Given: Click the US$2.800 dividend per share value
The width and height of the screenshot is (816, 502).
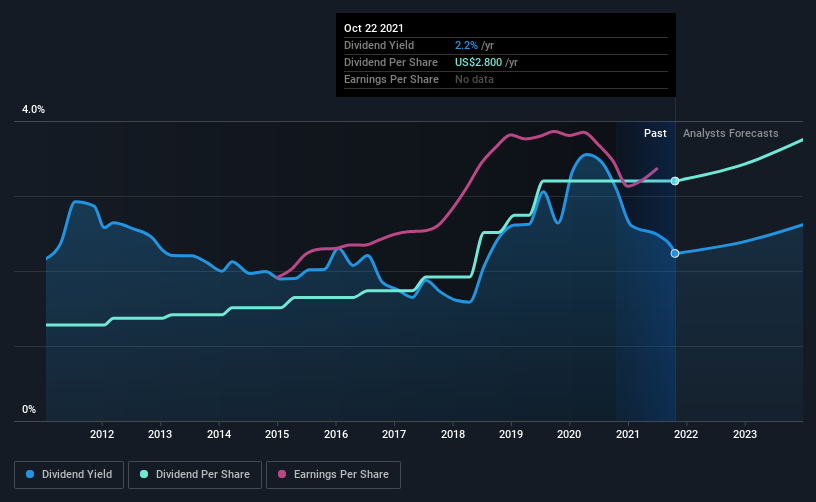Looking at the screenshot, I should 478,62.
